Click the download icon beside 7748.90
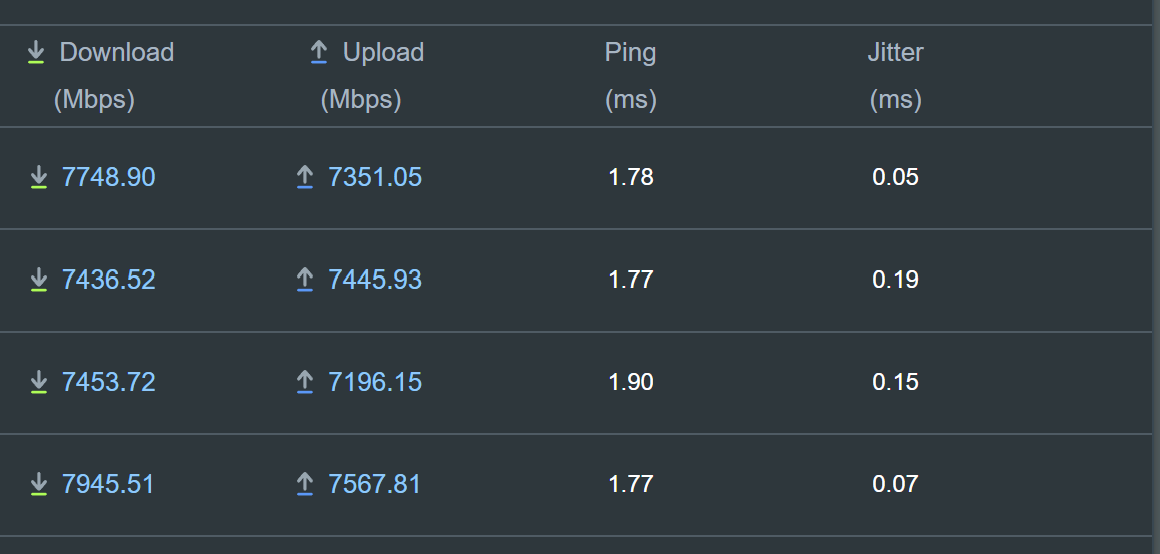1160x554 pixels. [39, 178]
